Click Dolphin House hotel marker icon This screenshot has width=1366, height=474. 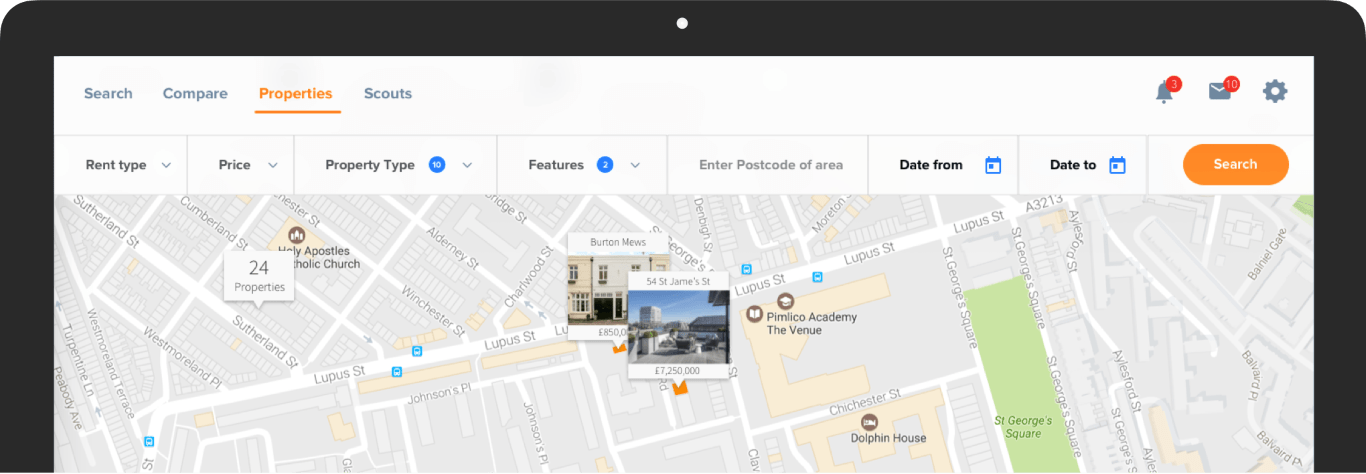pos(869,421)
